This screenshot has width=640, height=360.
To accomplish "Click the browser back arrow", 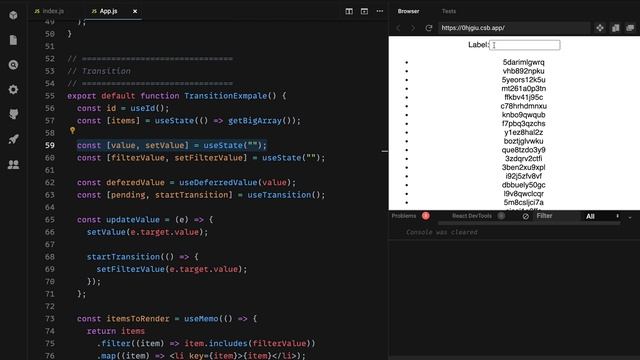I will (398, 28).
